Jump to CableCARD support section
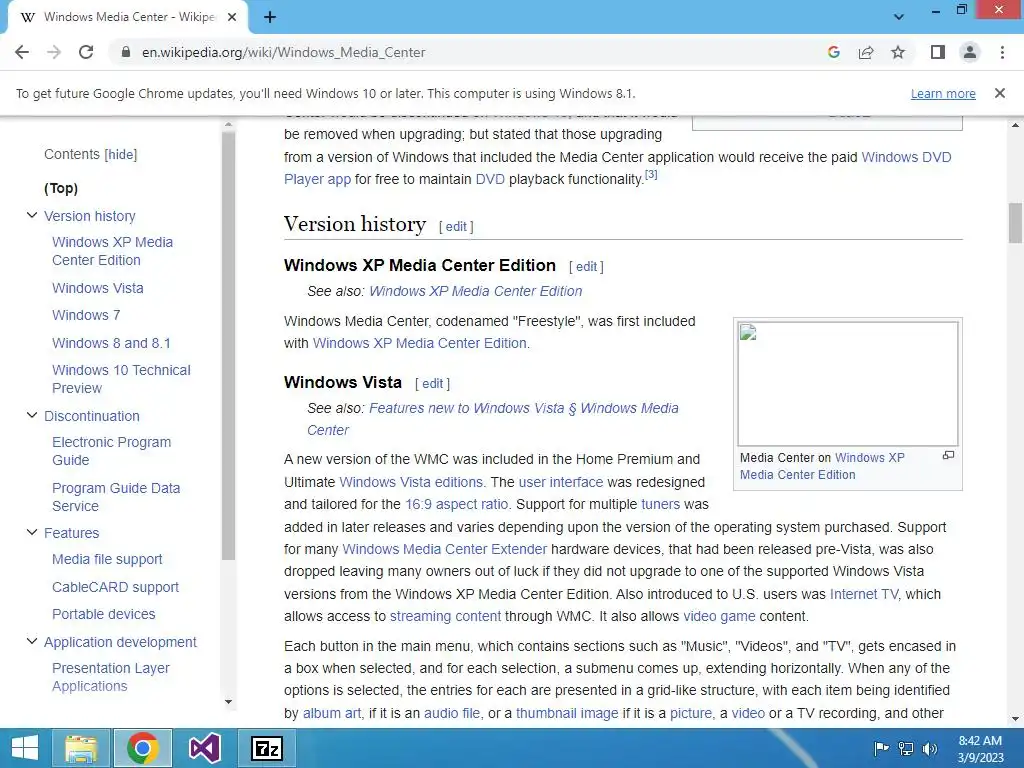Screen dimensions: 1024x768 click(115, 587)
